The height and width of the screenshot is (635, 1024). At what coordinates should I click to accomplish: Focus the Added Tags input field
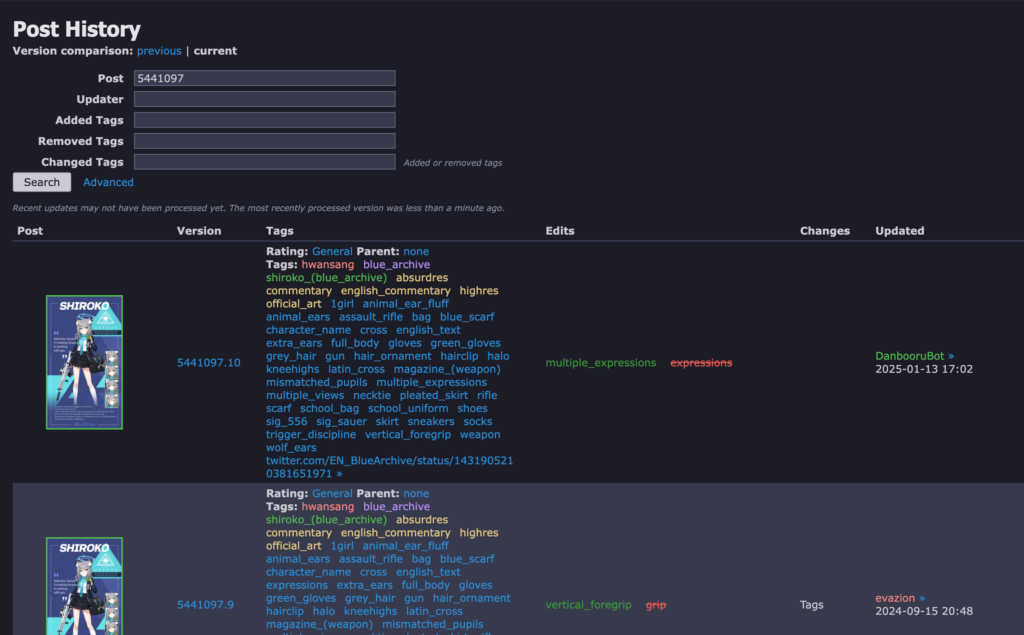pos(264,120)
